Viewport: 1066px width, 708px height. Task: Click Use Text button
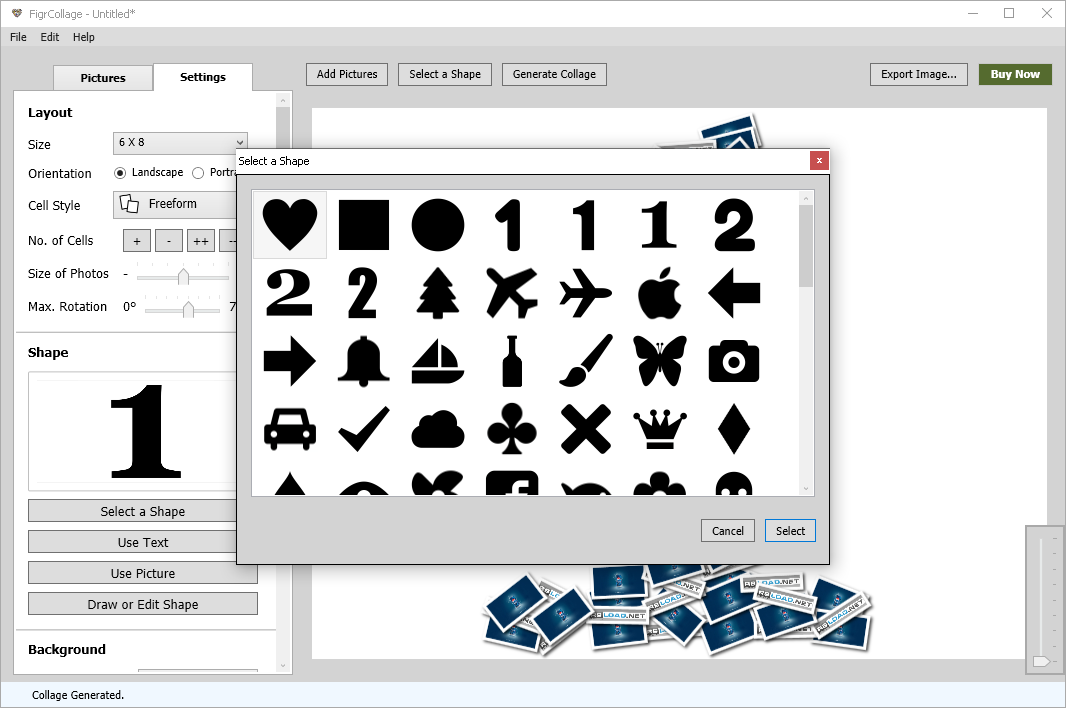[x=143, y=542]
